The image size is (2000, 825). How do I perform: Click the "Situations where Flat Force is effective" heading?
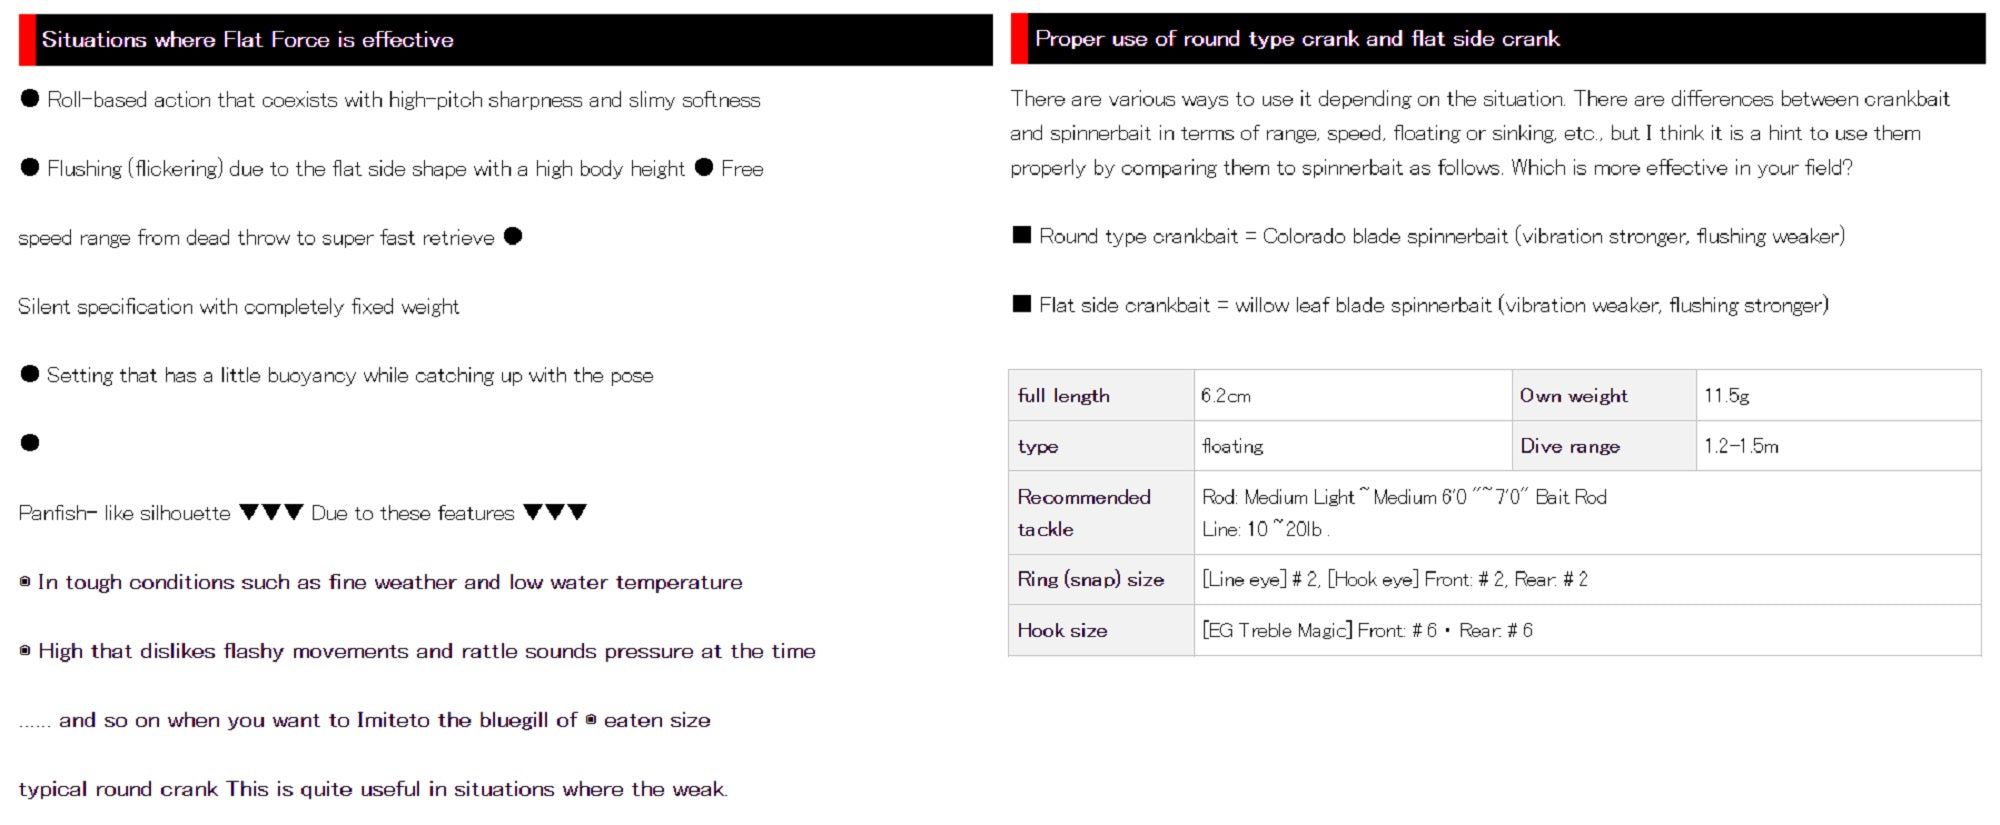pyautogui.click(x=247, y=40)
